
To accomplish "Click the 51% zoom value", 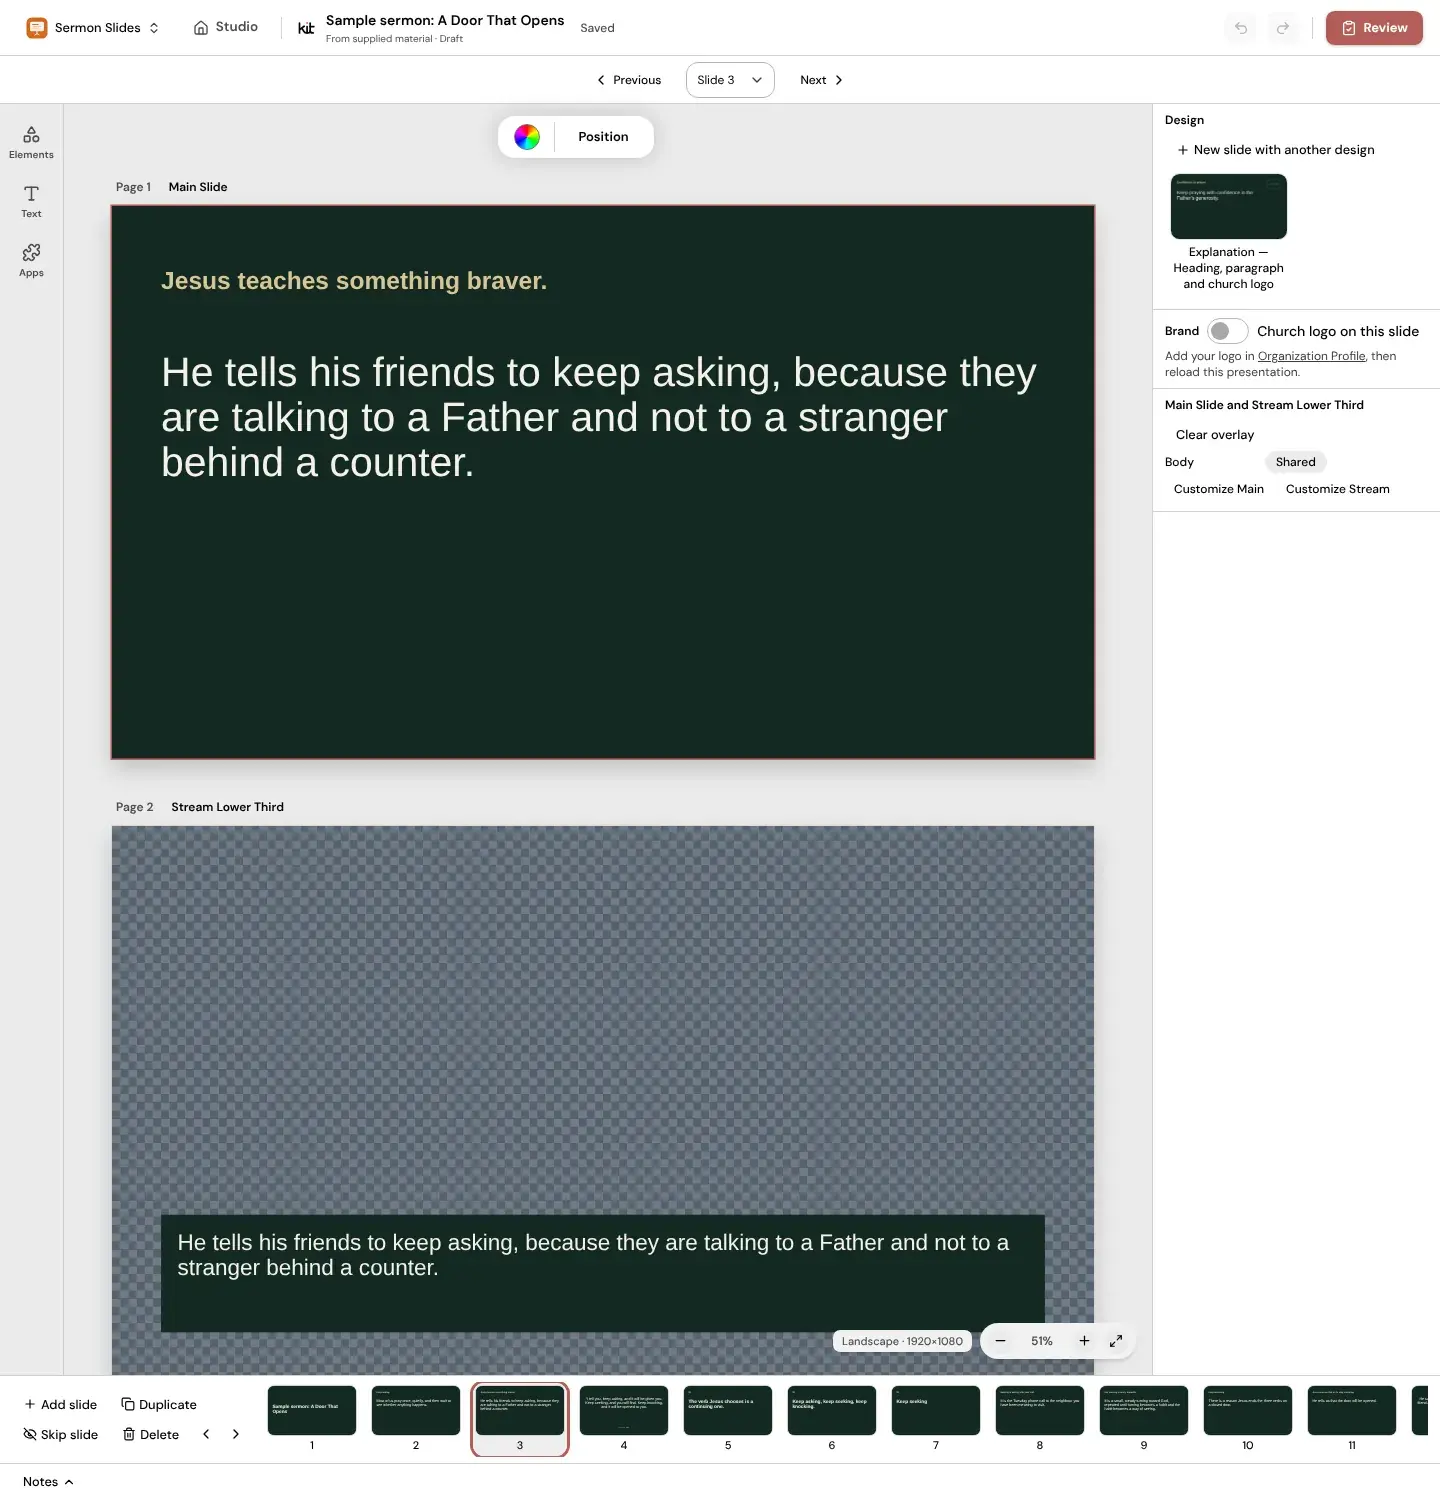I will tap(1042, 1341).
